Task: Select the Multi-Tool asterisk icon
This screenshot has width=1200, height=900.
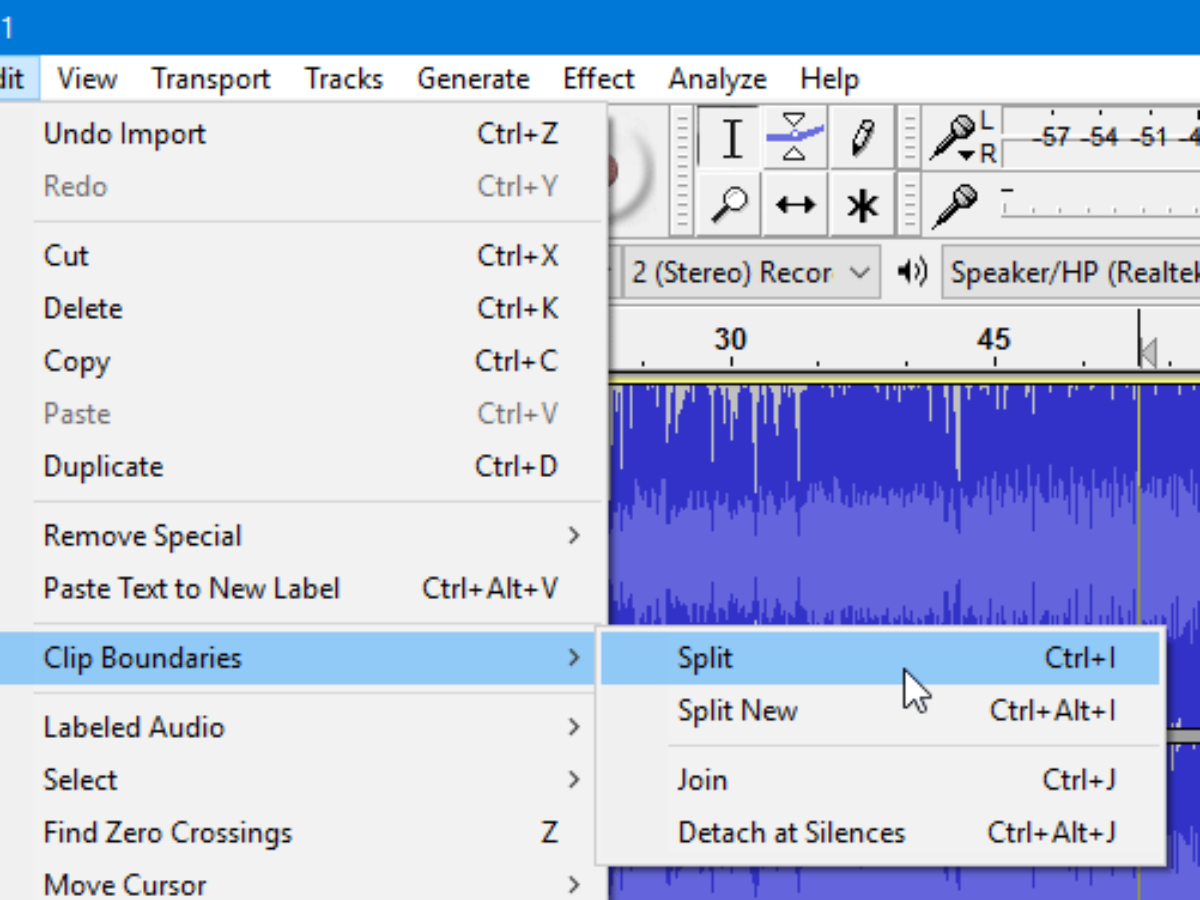Action: (x=861, y=204)
